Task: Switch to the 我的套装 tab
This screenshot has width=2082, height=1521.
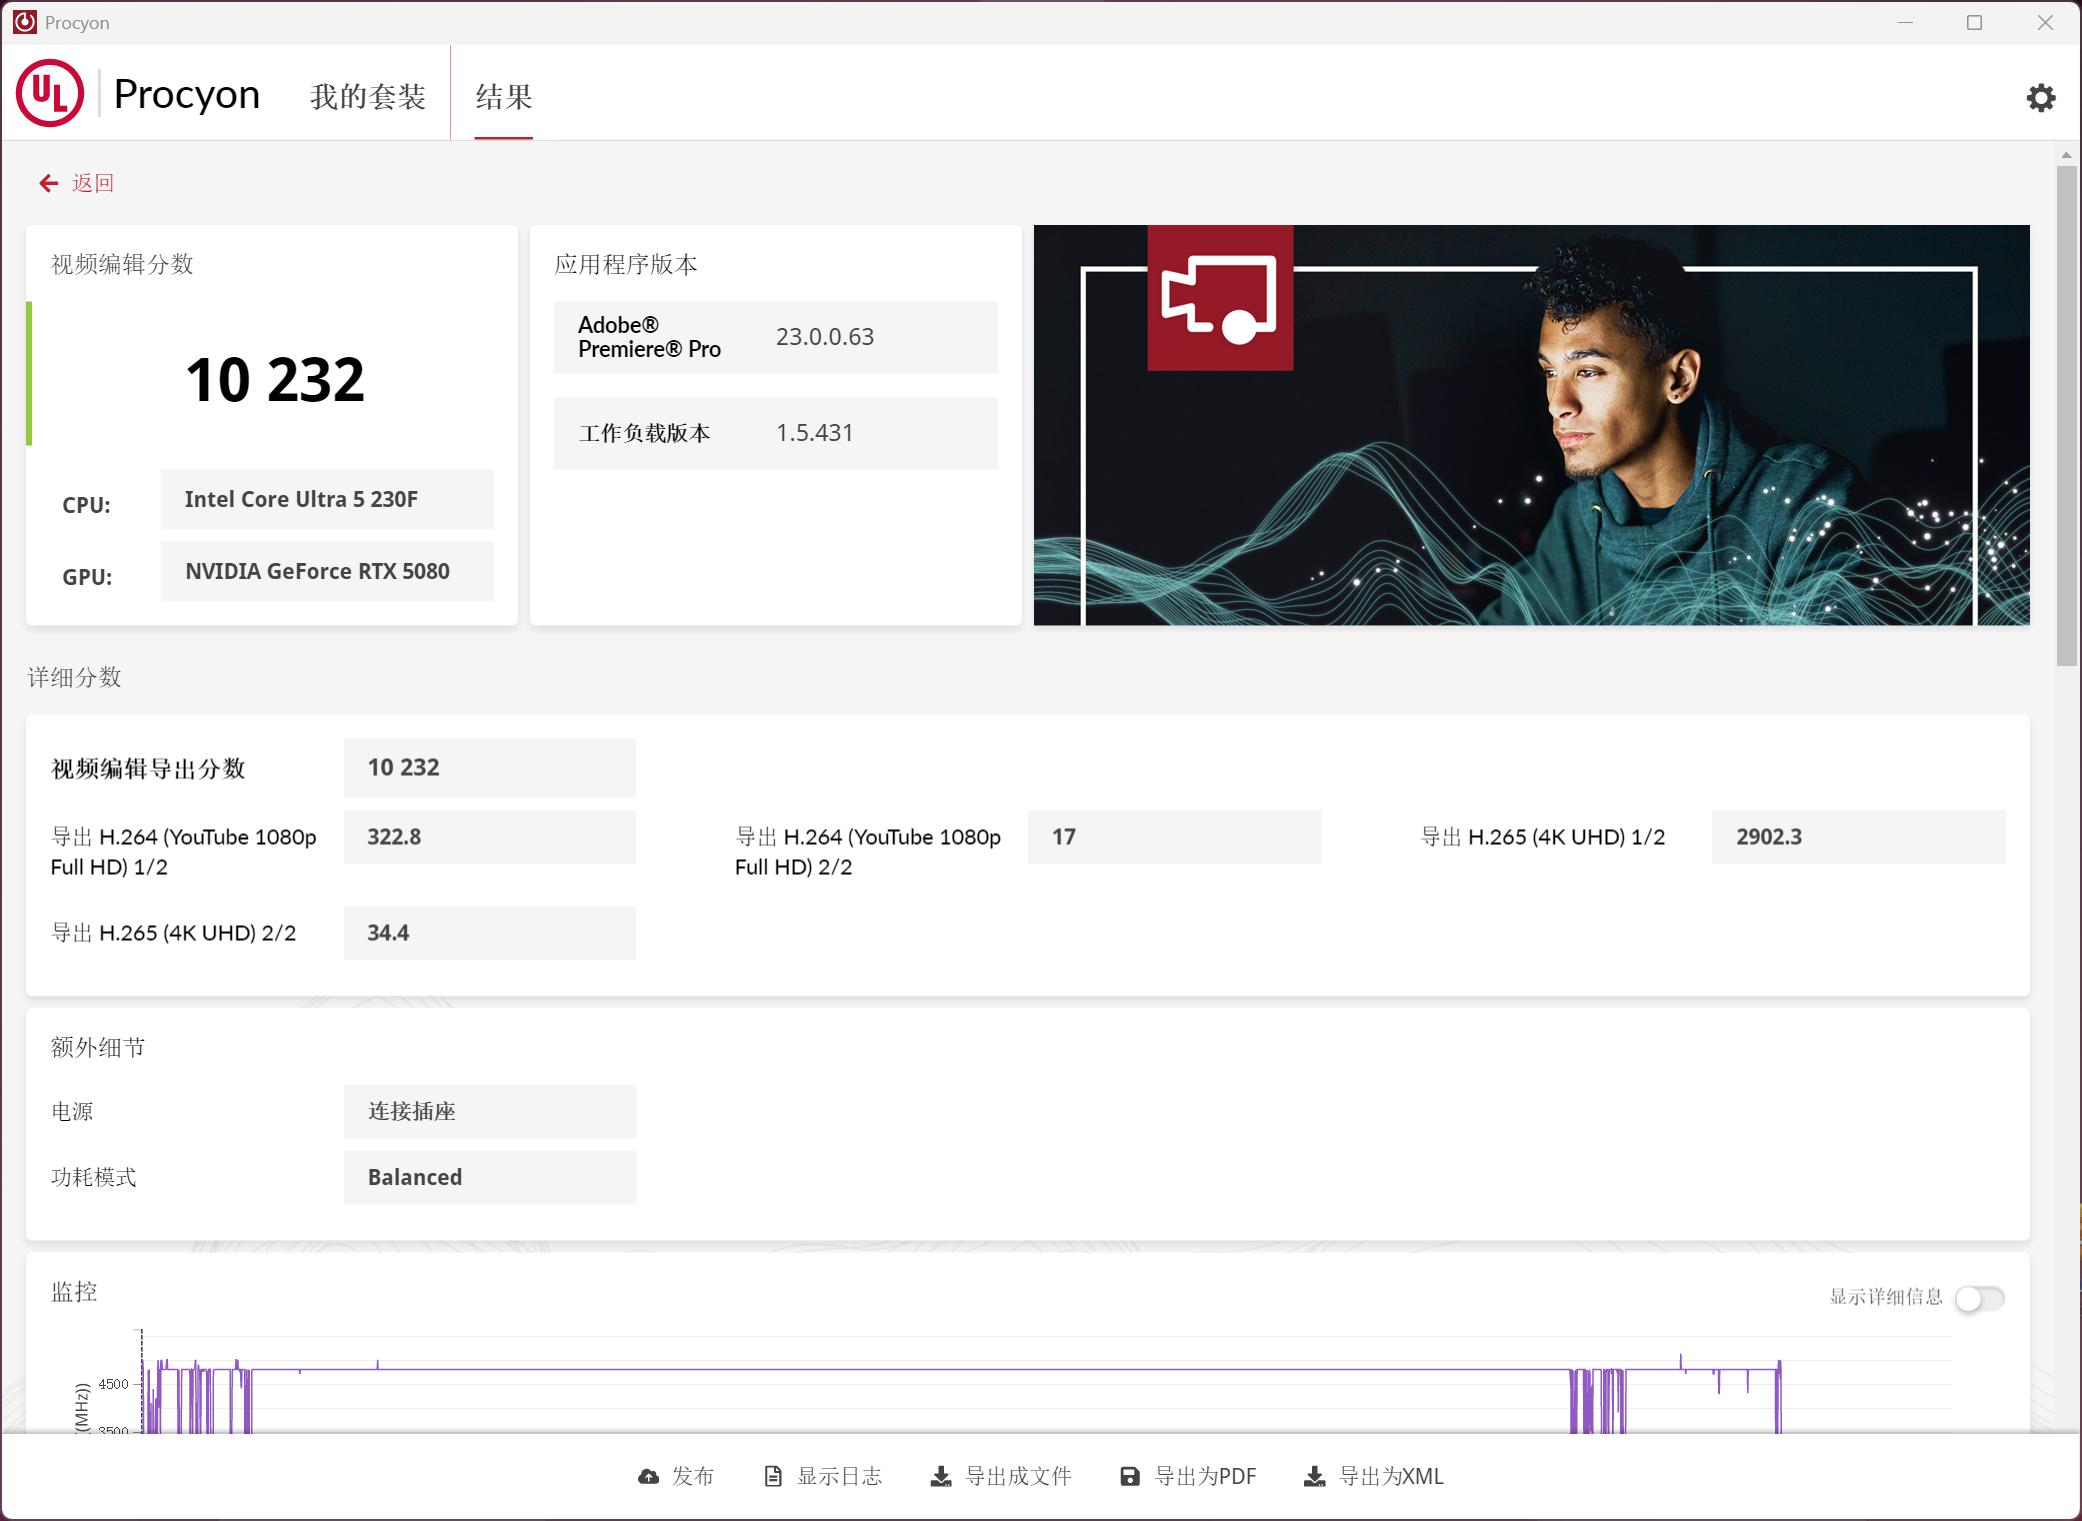Action: 368,97
